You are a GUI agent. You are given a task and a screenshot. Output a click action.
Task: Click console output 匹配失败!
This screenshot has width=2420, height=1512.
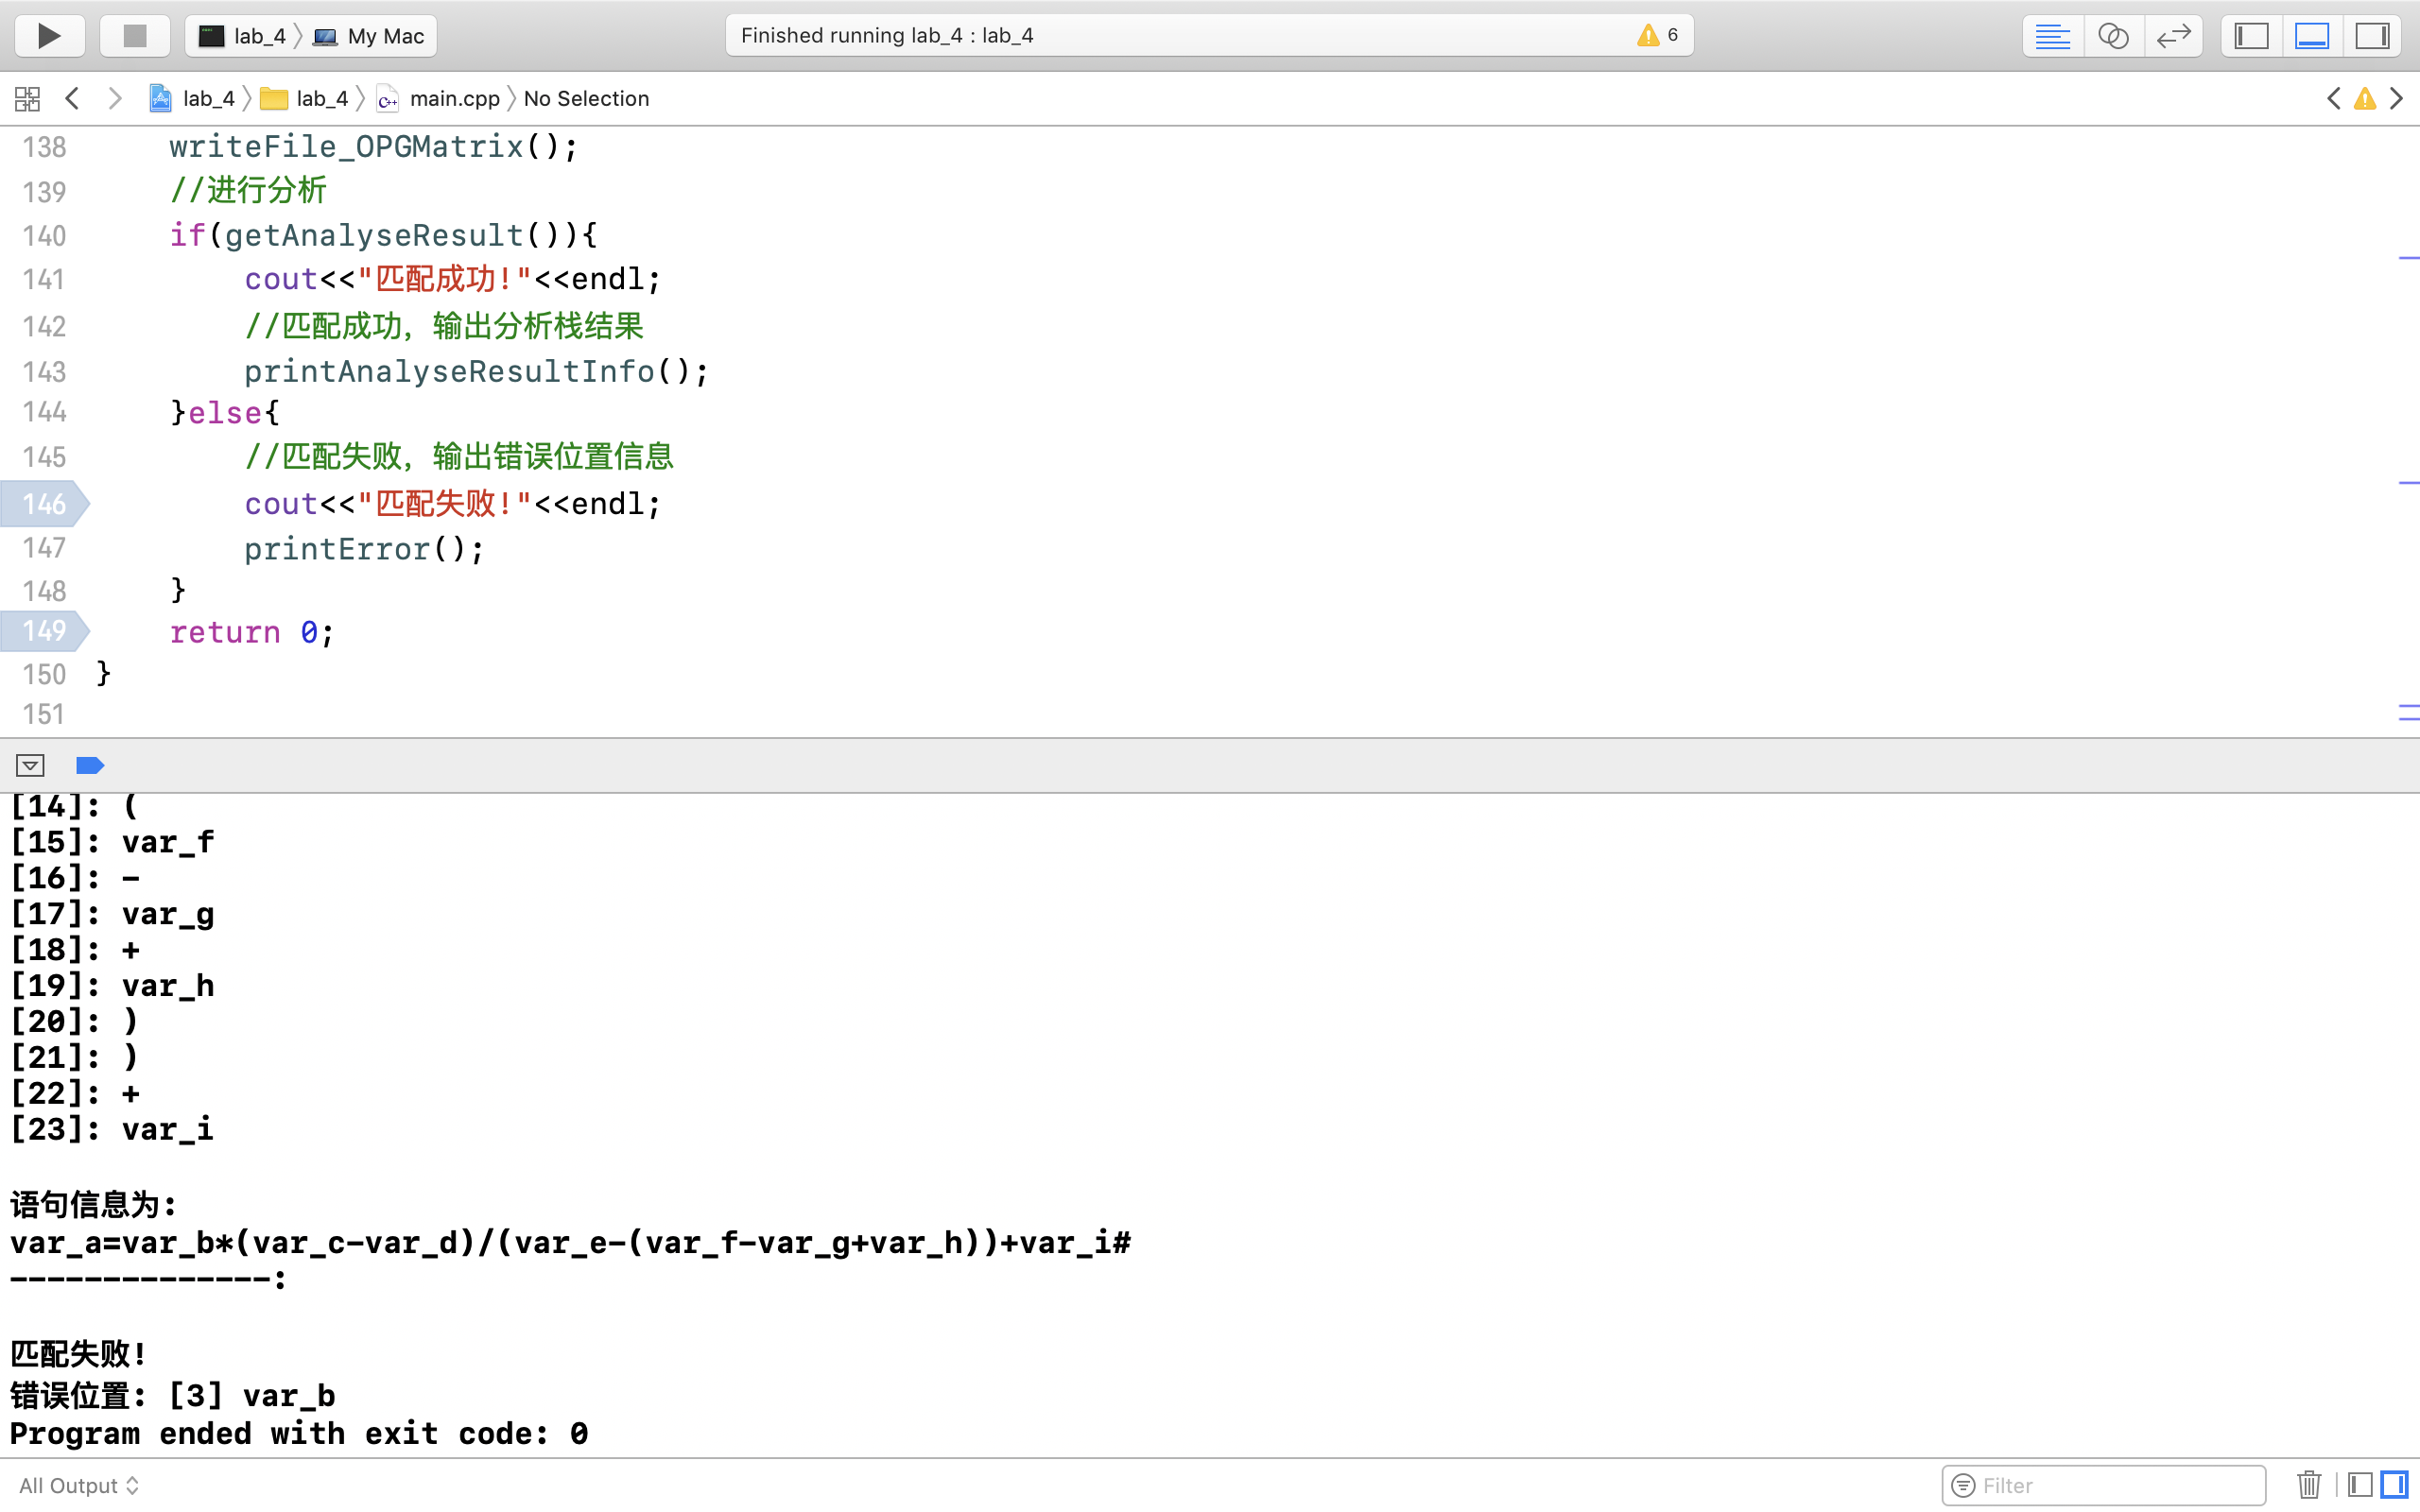click(x=78, y=1354)
